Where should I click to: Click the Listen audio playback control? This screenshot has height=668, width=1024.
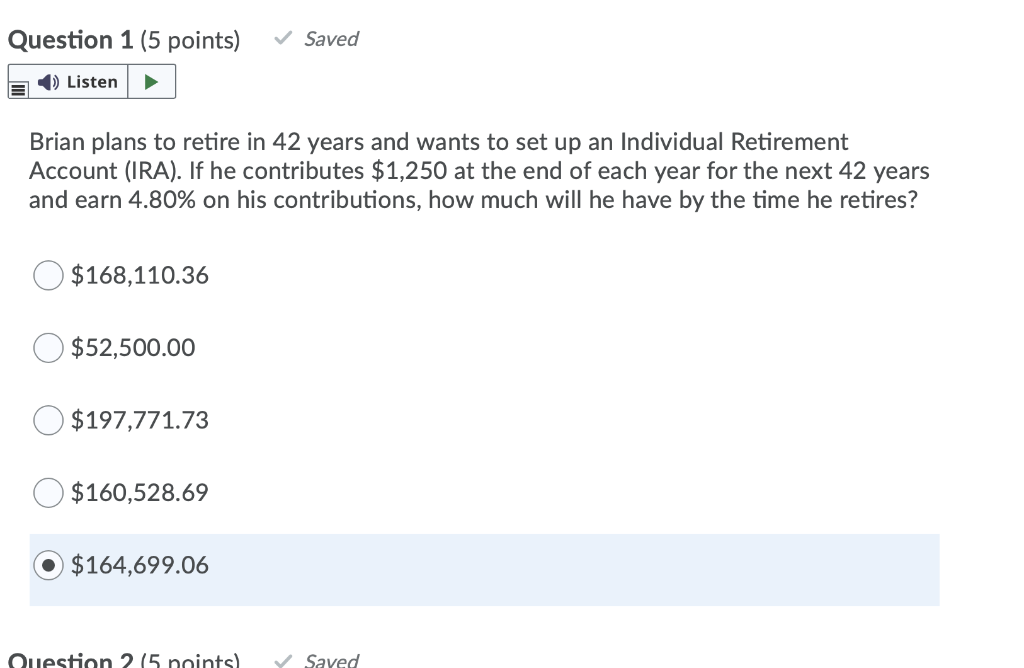pos(152,81)
